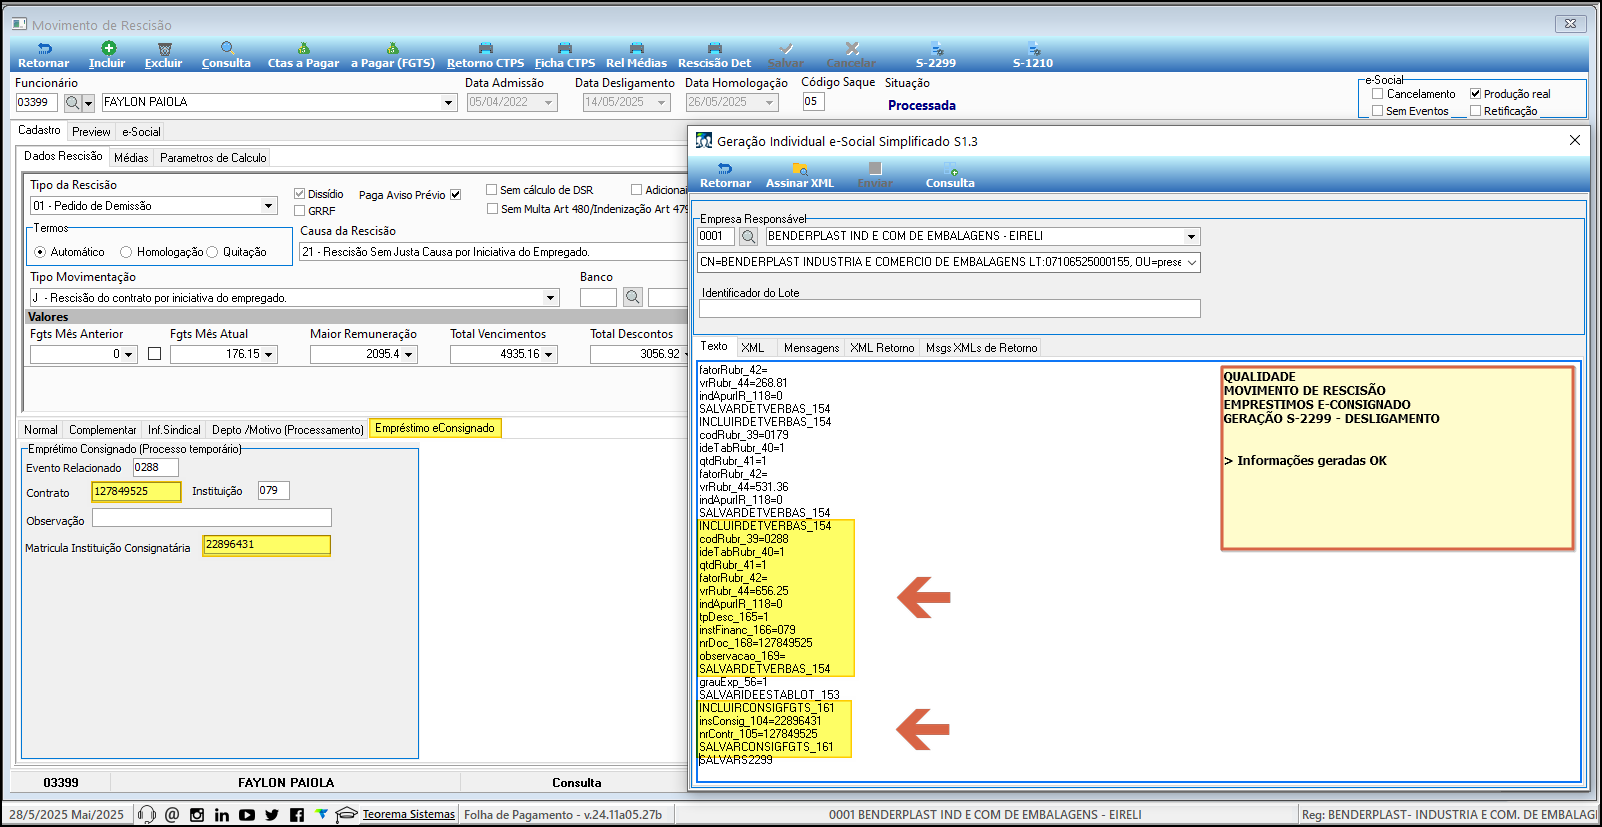Open a Pagar (FGTS)

click(393, 55)
